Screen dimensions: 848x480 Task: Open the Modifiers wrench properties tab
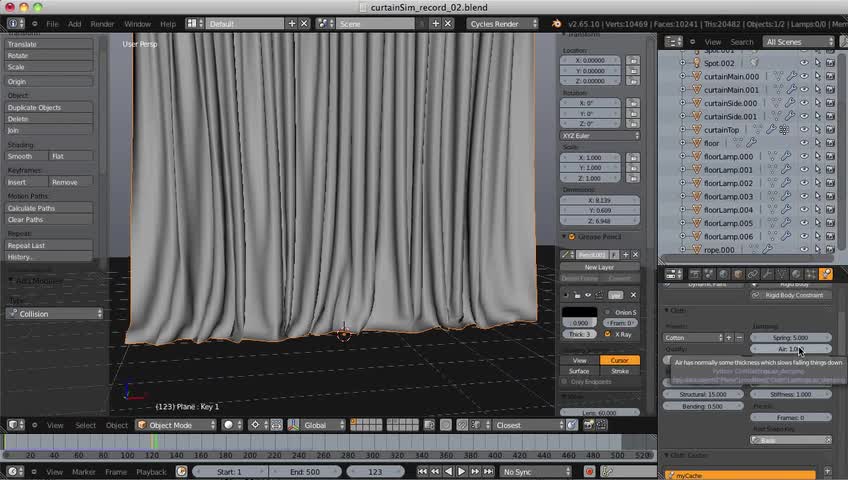[767, 274]
